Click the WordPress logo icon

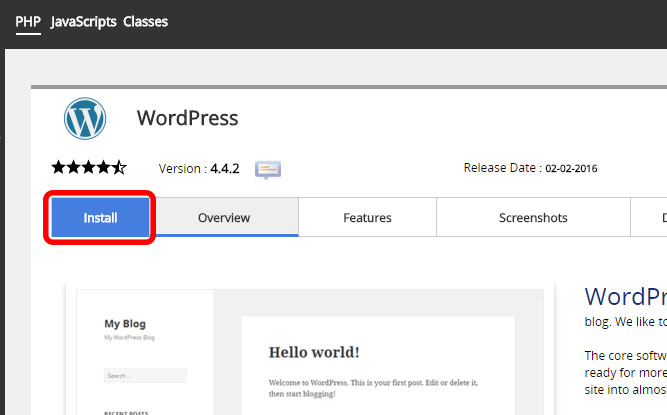pyautogui.click(x=85, y=118)
